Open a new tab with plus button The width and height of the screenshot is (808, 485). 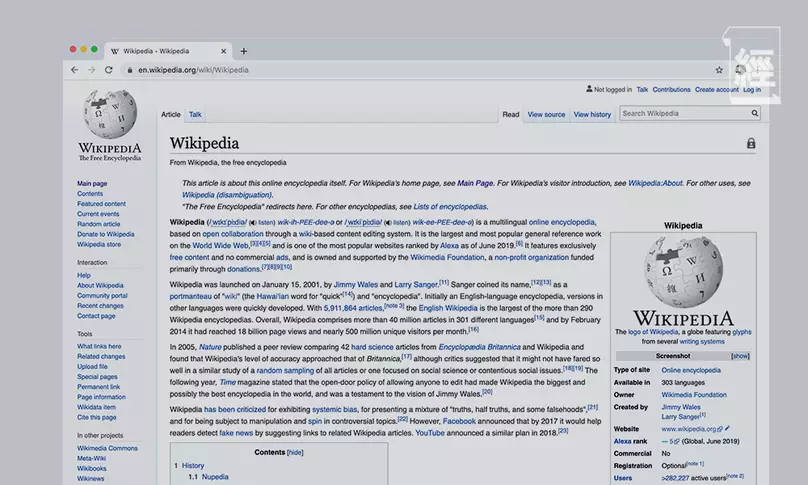point(244,51)
